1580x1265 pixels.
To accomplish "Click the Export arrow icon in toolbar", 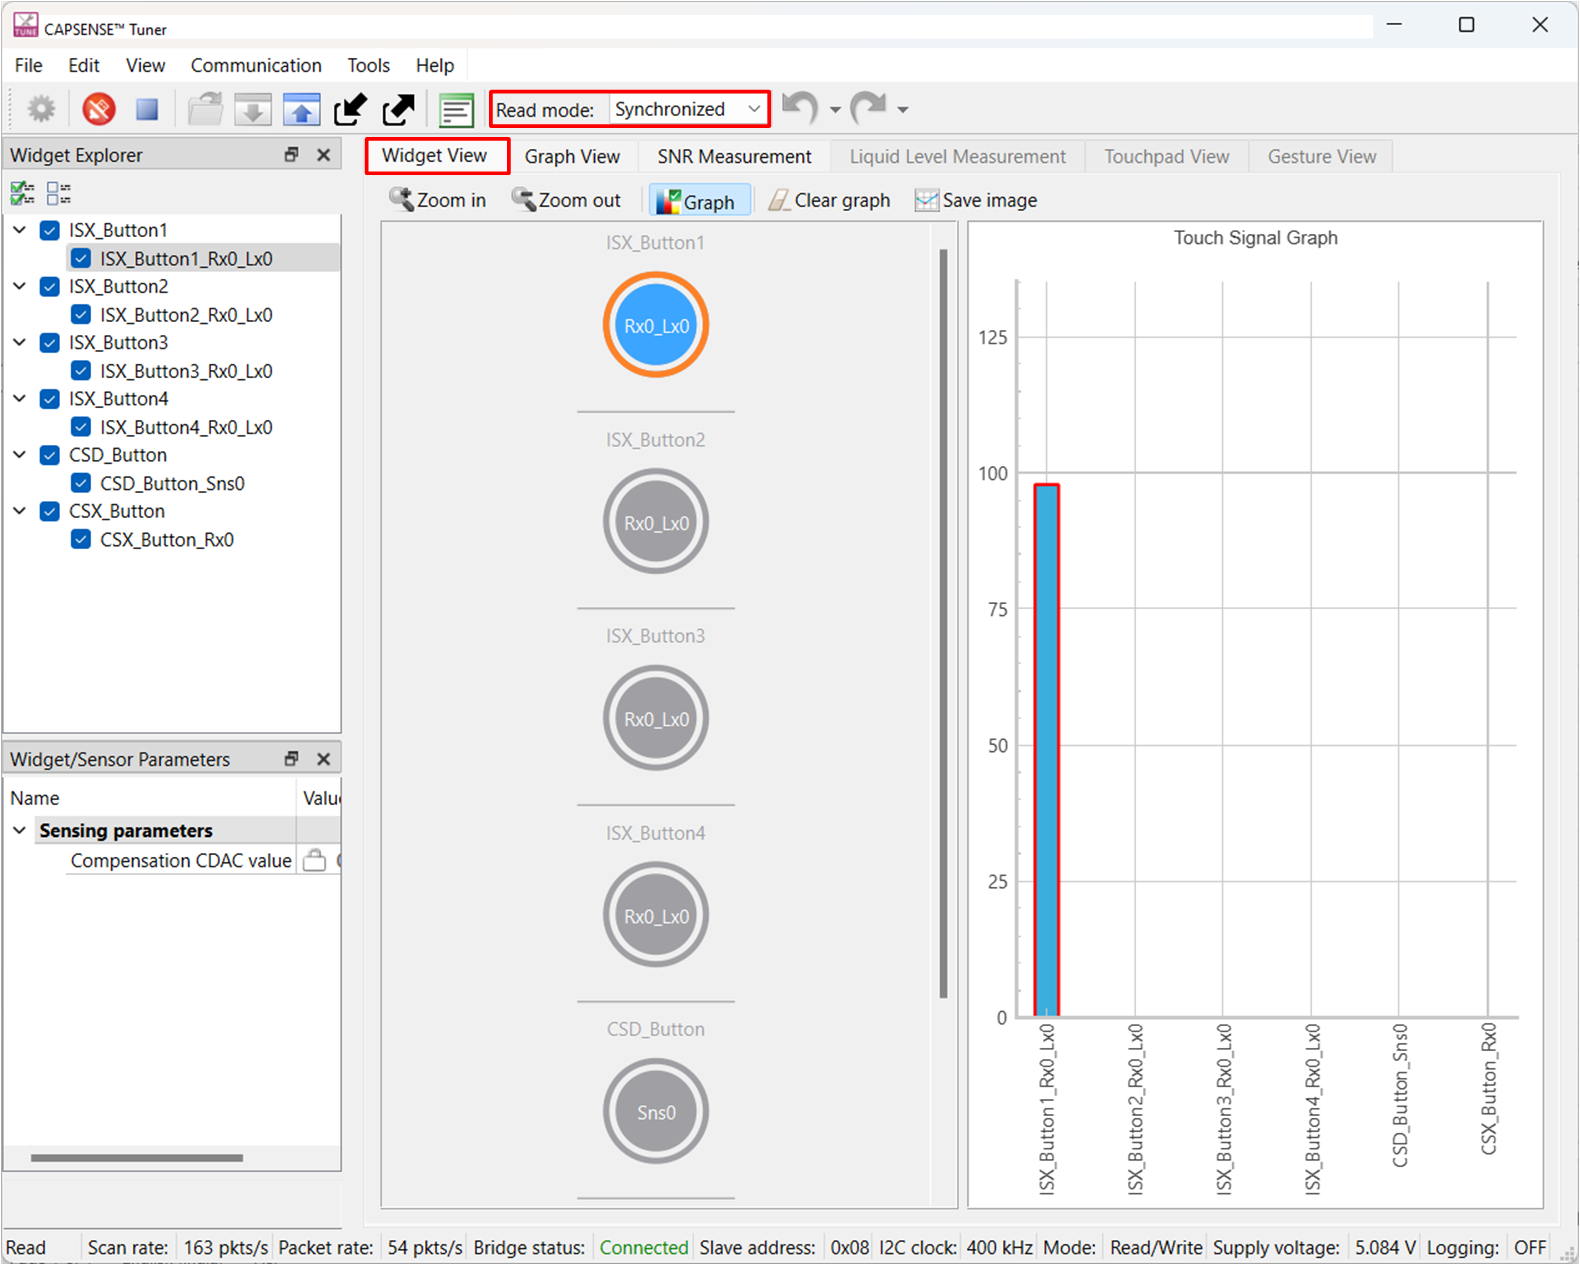I will pyautogui.click(x=399, y=109).
